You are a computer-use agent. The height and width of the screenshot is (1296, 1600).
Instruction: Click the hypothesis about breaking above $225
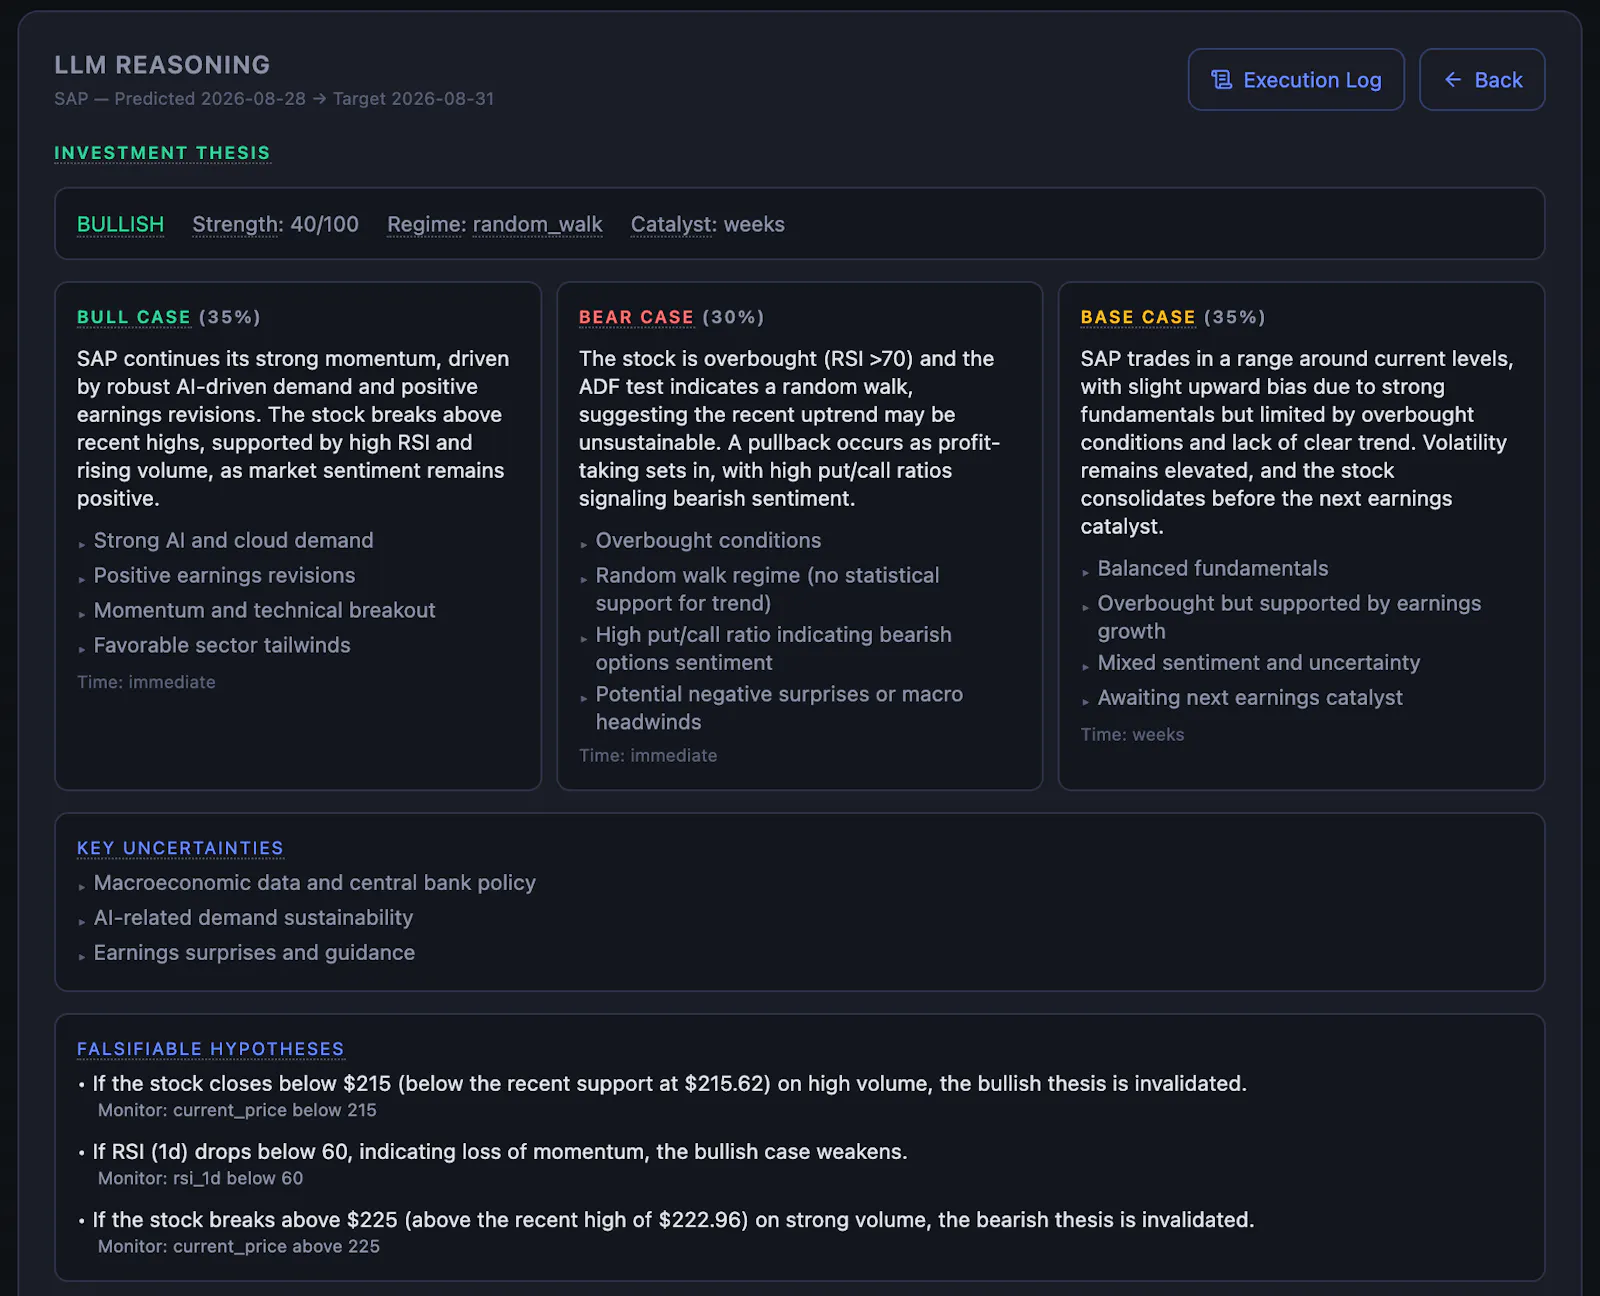tap(673, 1219)
